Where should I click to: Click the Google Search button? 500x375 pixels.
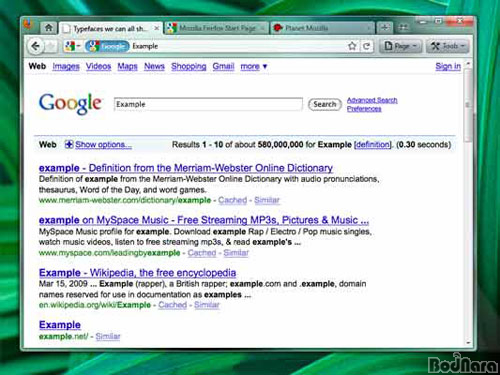coord(324,104)
